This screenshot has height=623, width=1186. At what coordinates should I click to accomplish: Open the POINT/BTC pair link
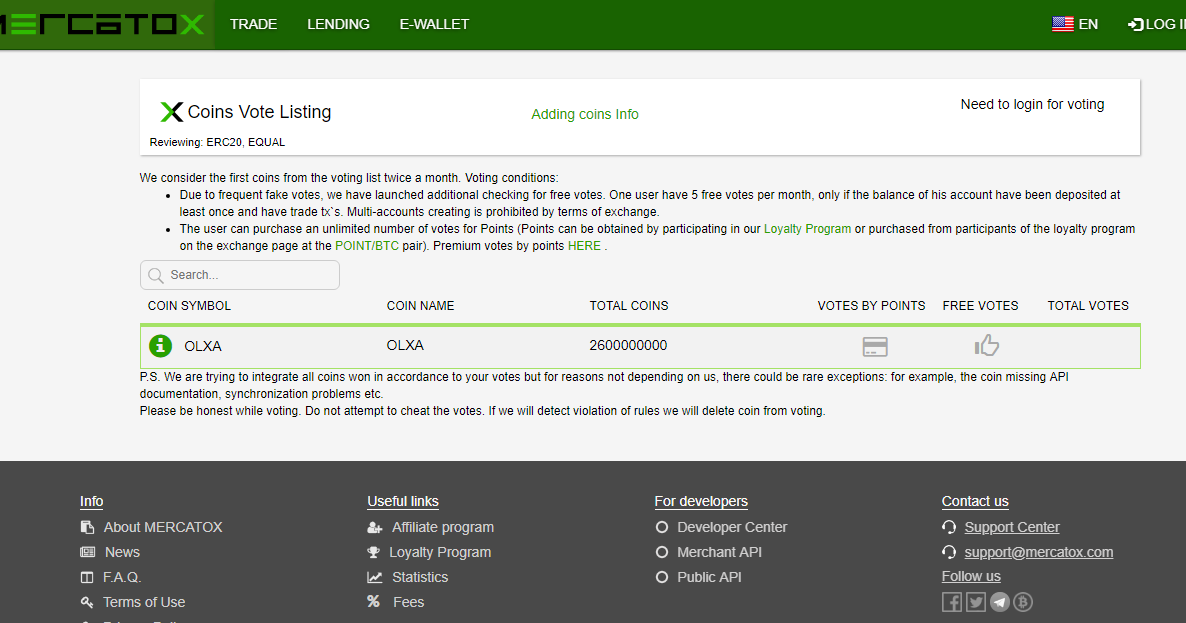click(x=367, y=246)
